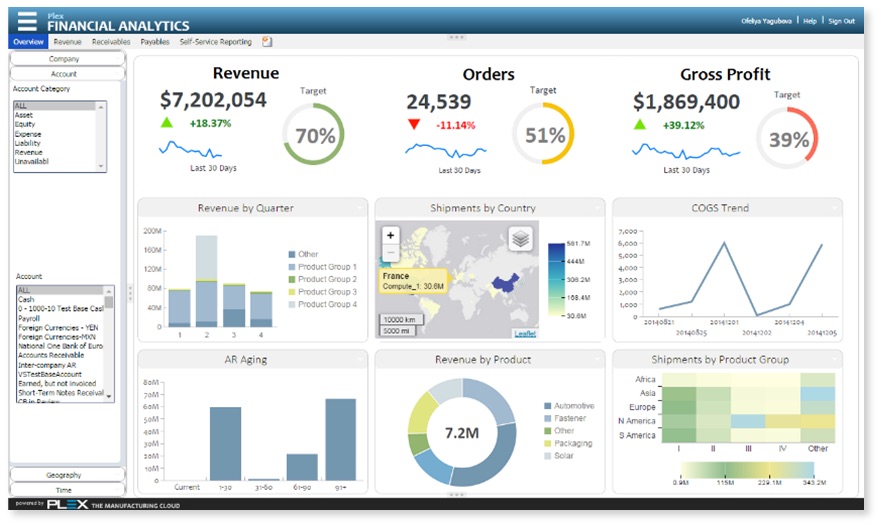This screenshot has height=526, width=880.
Task: Open the Self-Service Reporting tab
Action: point(215,42)
